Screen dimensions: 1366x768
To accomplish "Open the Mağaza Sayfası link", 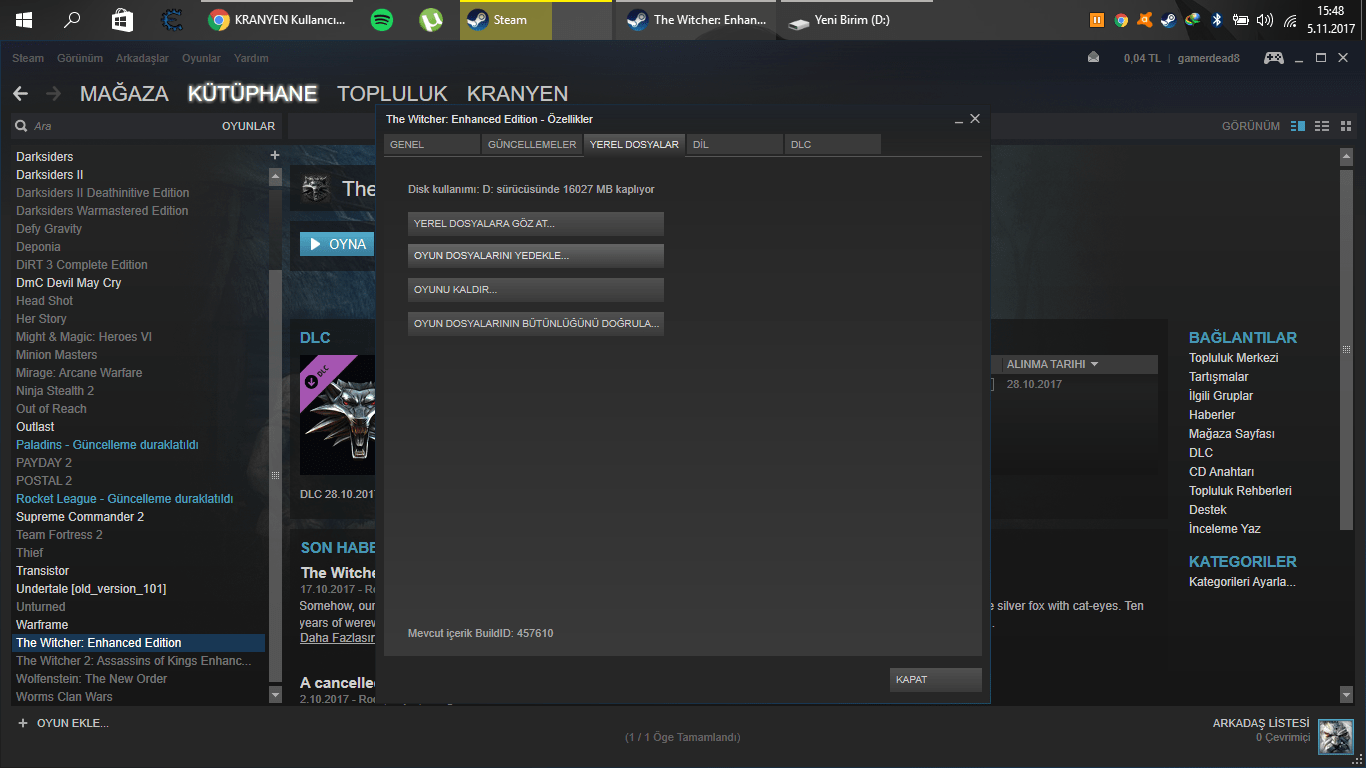I will point(1231,434).
